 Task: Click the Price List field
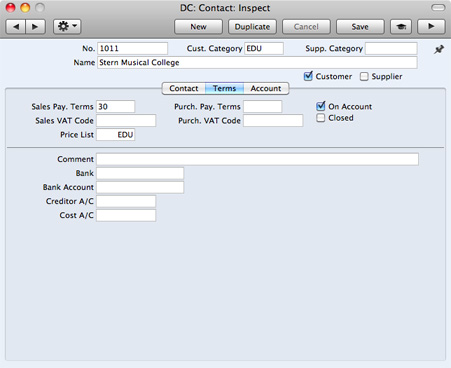tap(116, 134)
